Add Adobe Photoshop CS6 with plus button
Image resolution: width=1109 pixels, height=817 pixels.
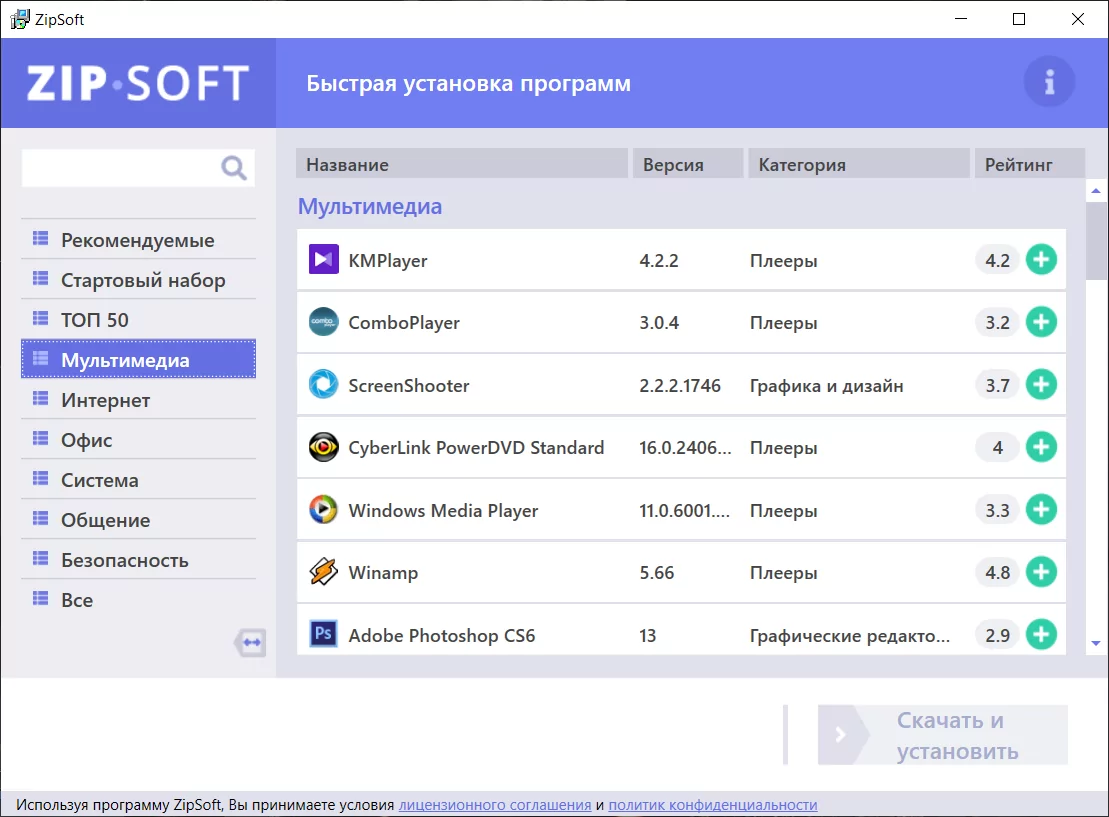(x=1041, y=635)
